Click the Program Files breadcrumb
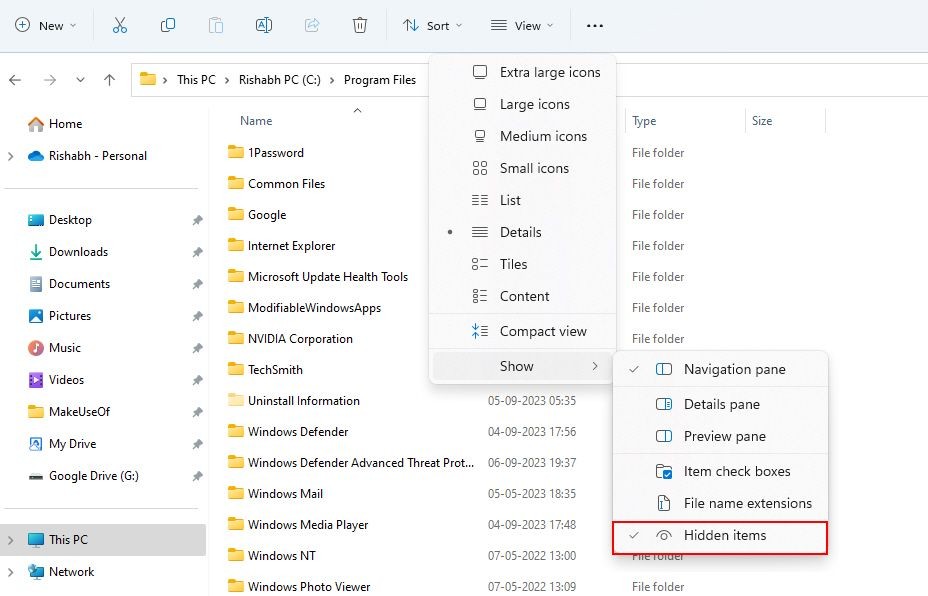Screen dimensions: 928x596 pos(380,80)
